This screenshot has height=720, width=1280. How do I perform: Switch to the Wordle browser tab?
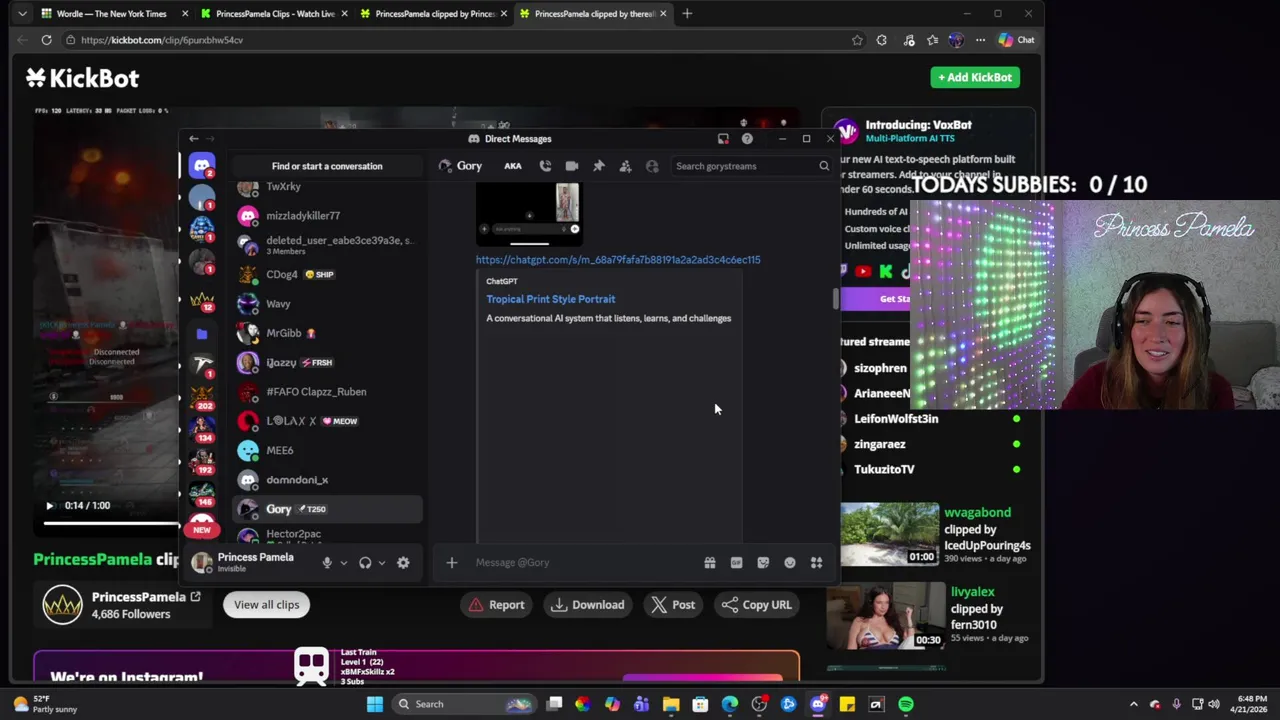(x=114, y=14)
